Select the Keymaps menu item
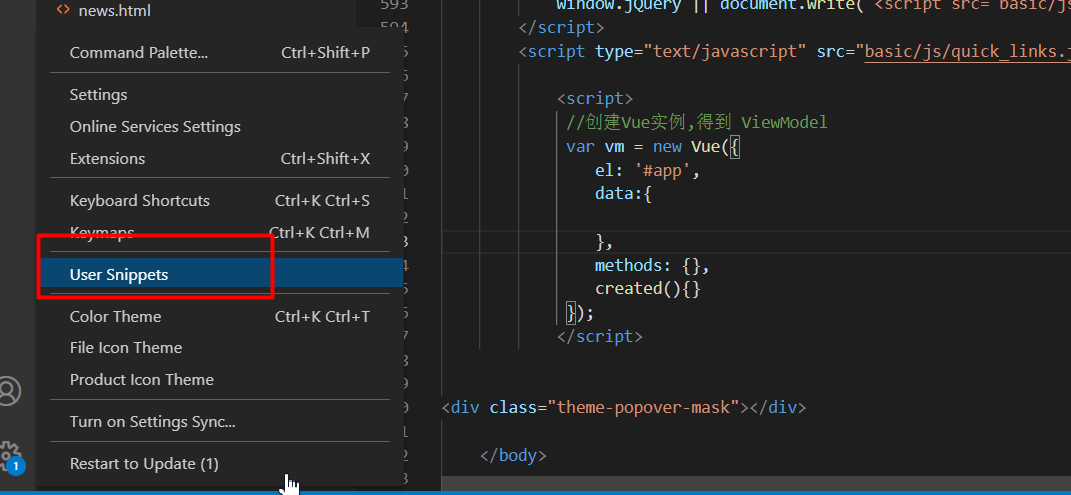 pyautogui.click(x=102, y=232)
